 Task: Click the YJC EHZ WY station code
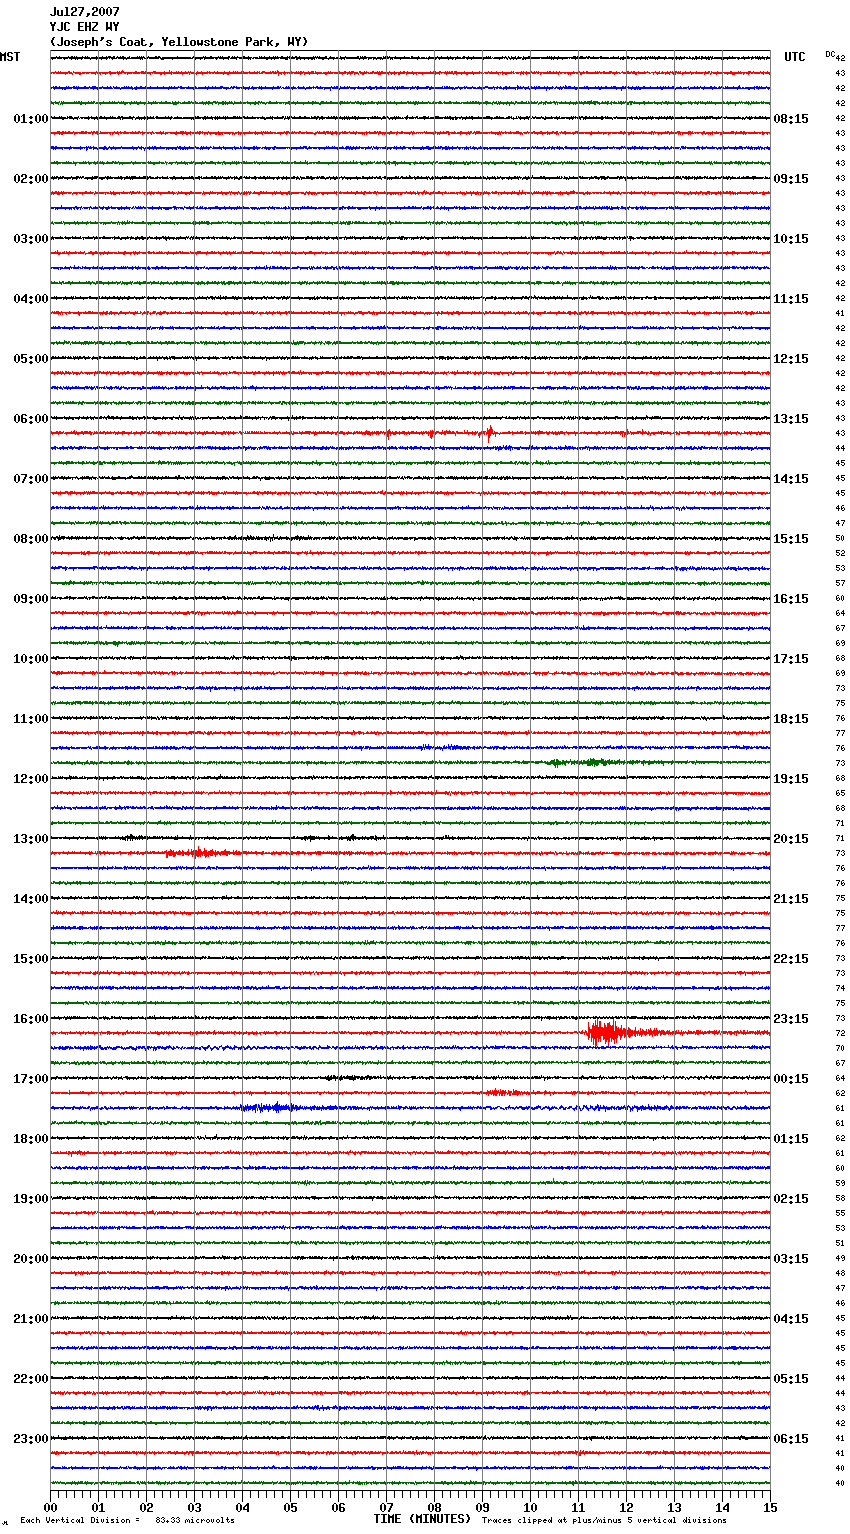(x=84, y=27)
